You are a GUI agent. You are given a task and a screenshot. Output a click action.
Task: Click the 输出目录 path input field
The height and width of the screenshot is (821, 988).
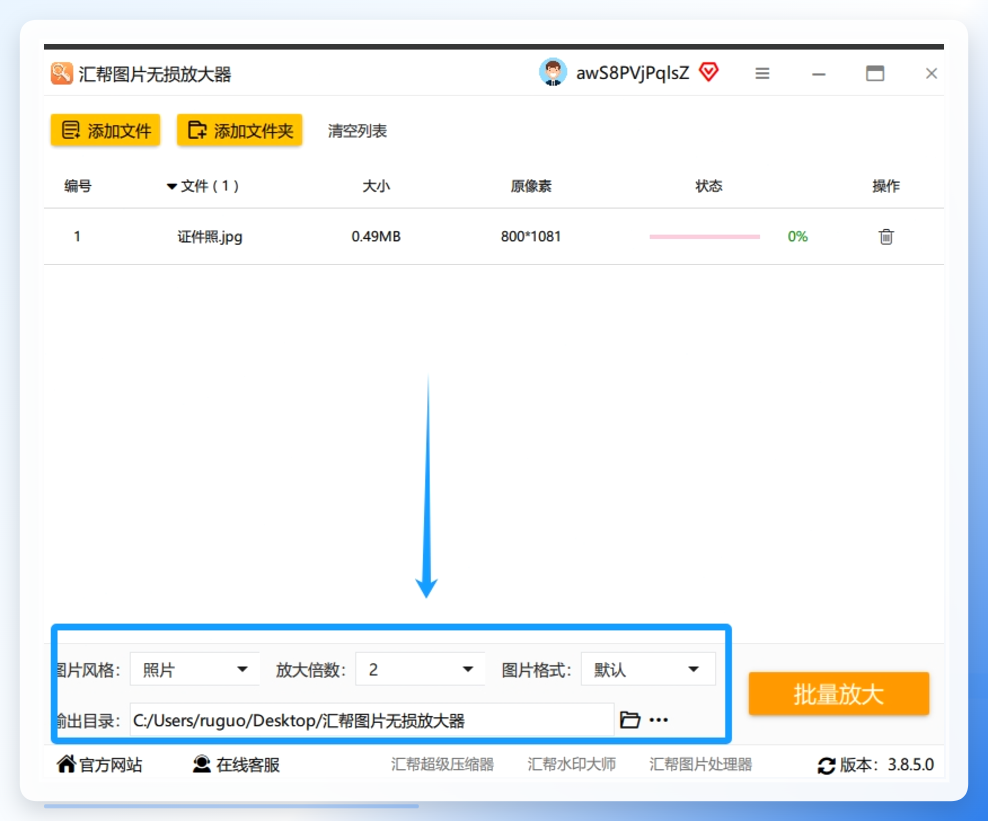[372, 720]
